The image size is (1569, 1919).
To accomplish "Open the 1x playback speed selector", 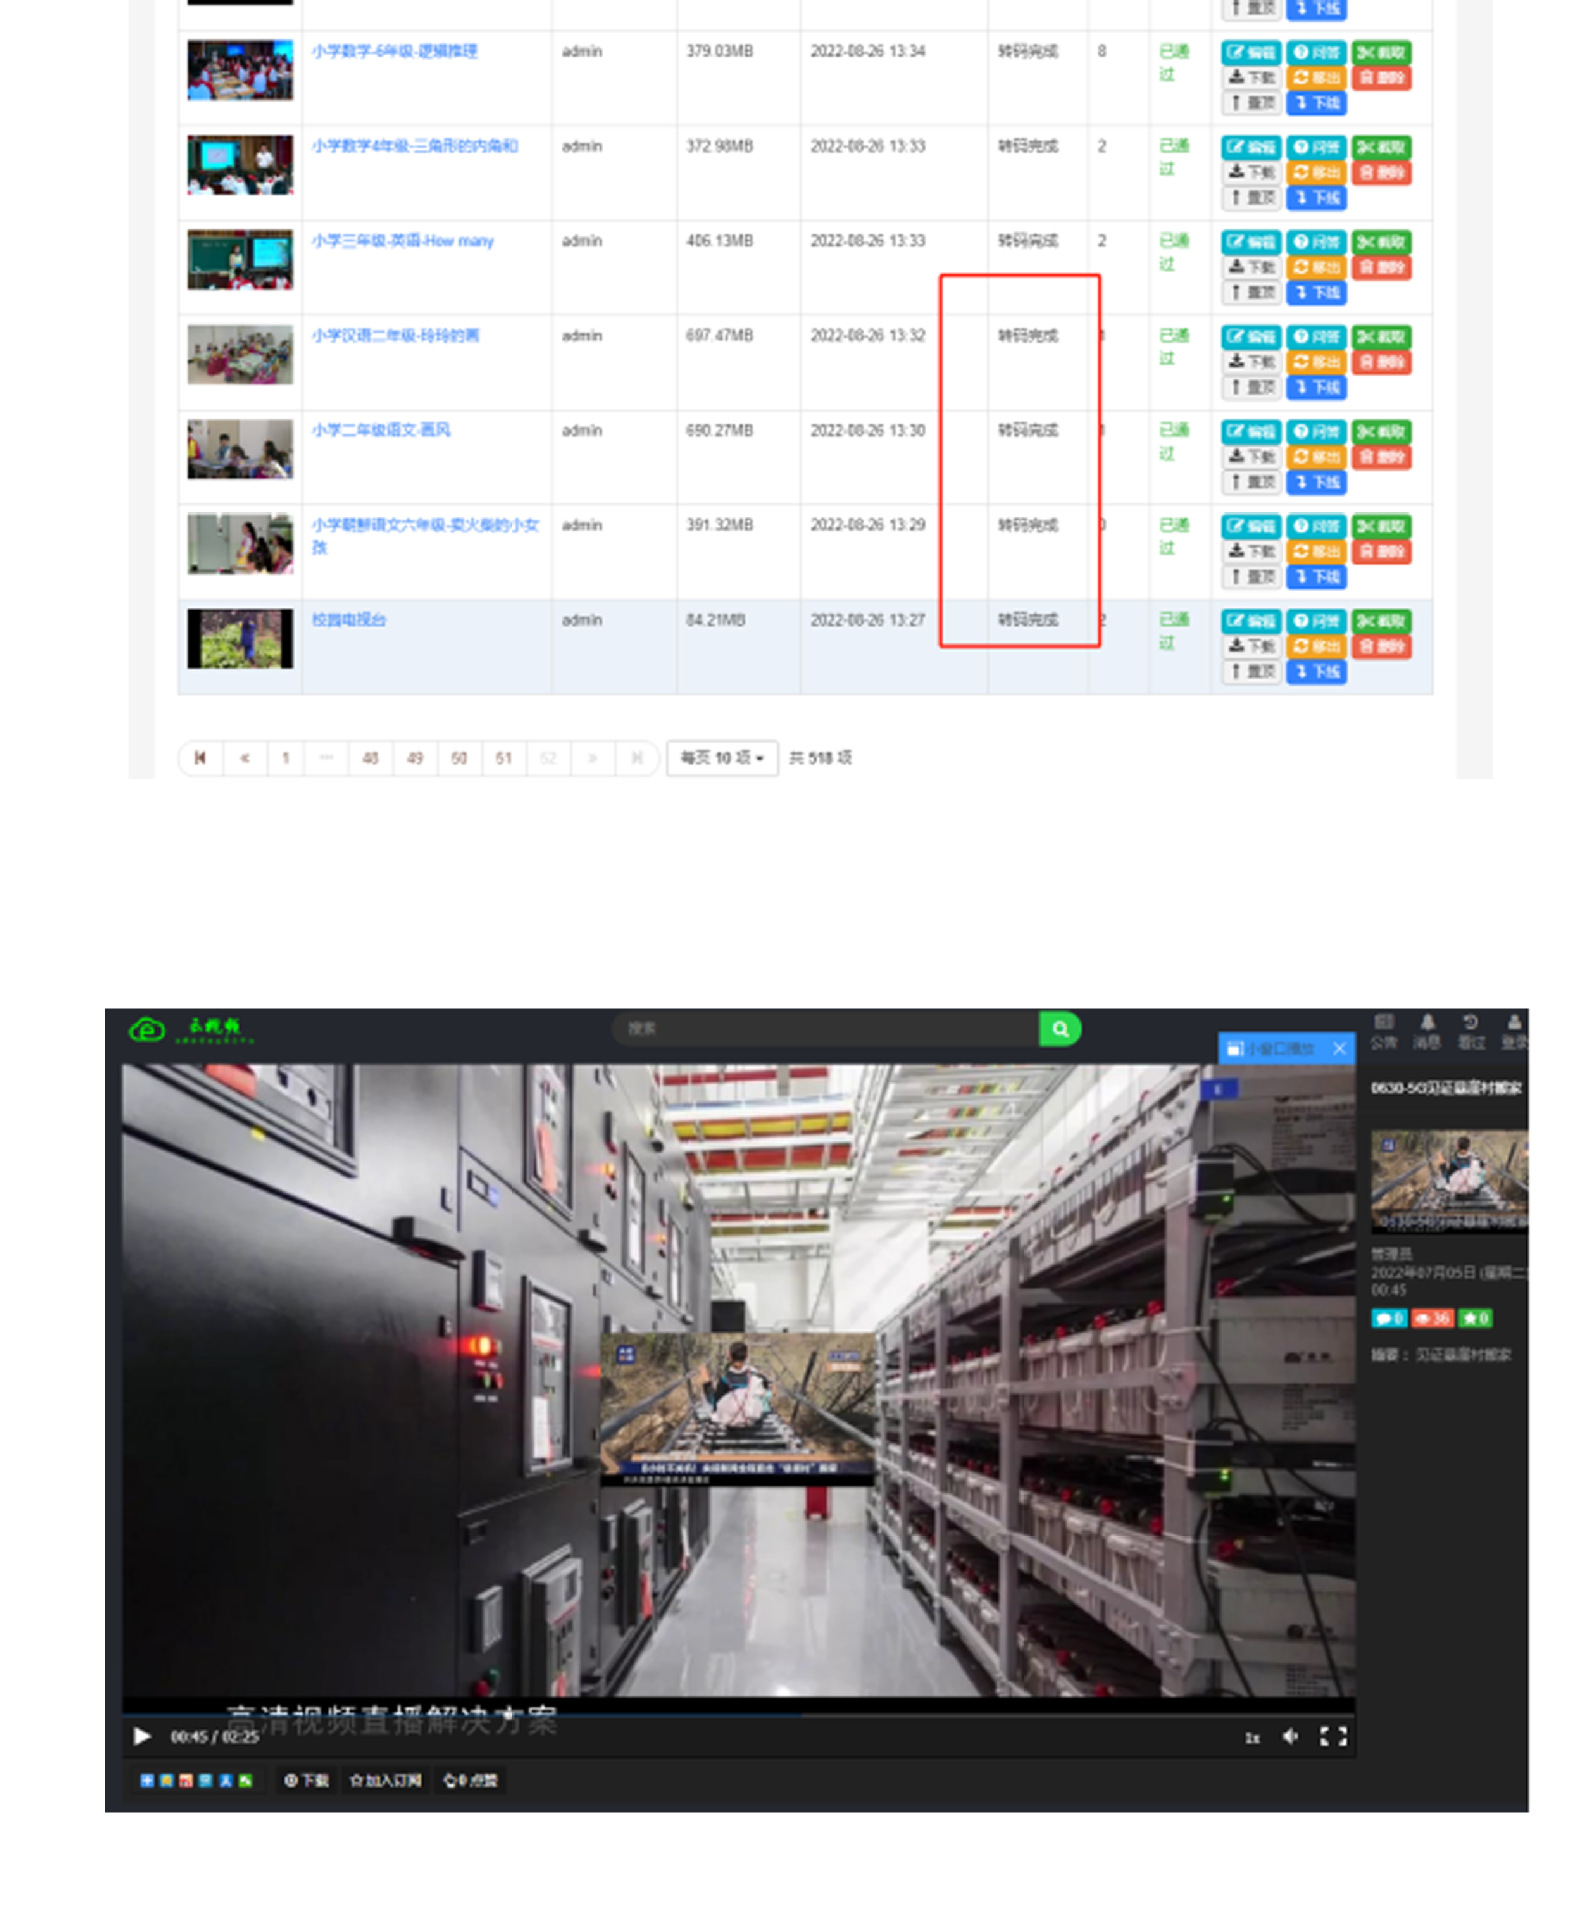I will pyautogui.click(x=1251, y=1737).
